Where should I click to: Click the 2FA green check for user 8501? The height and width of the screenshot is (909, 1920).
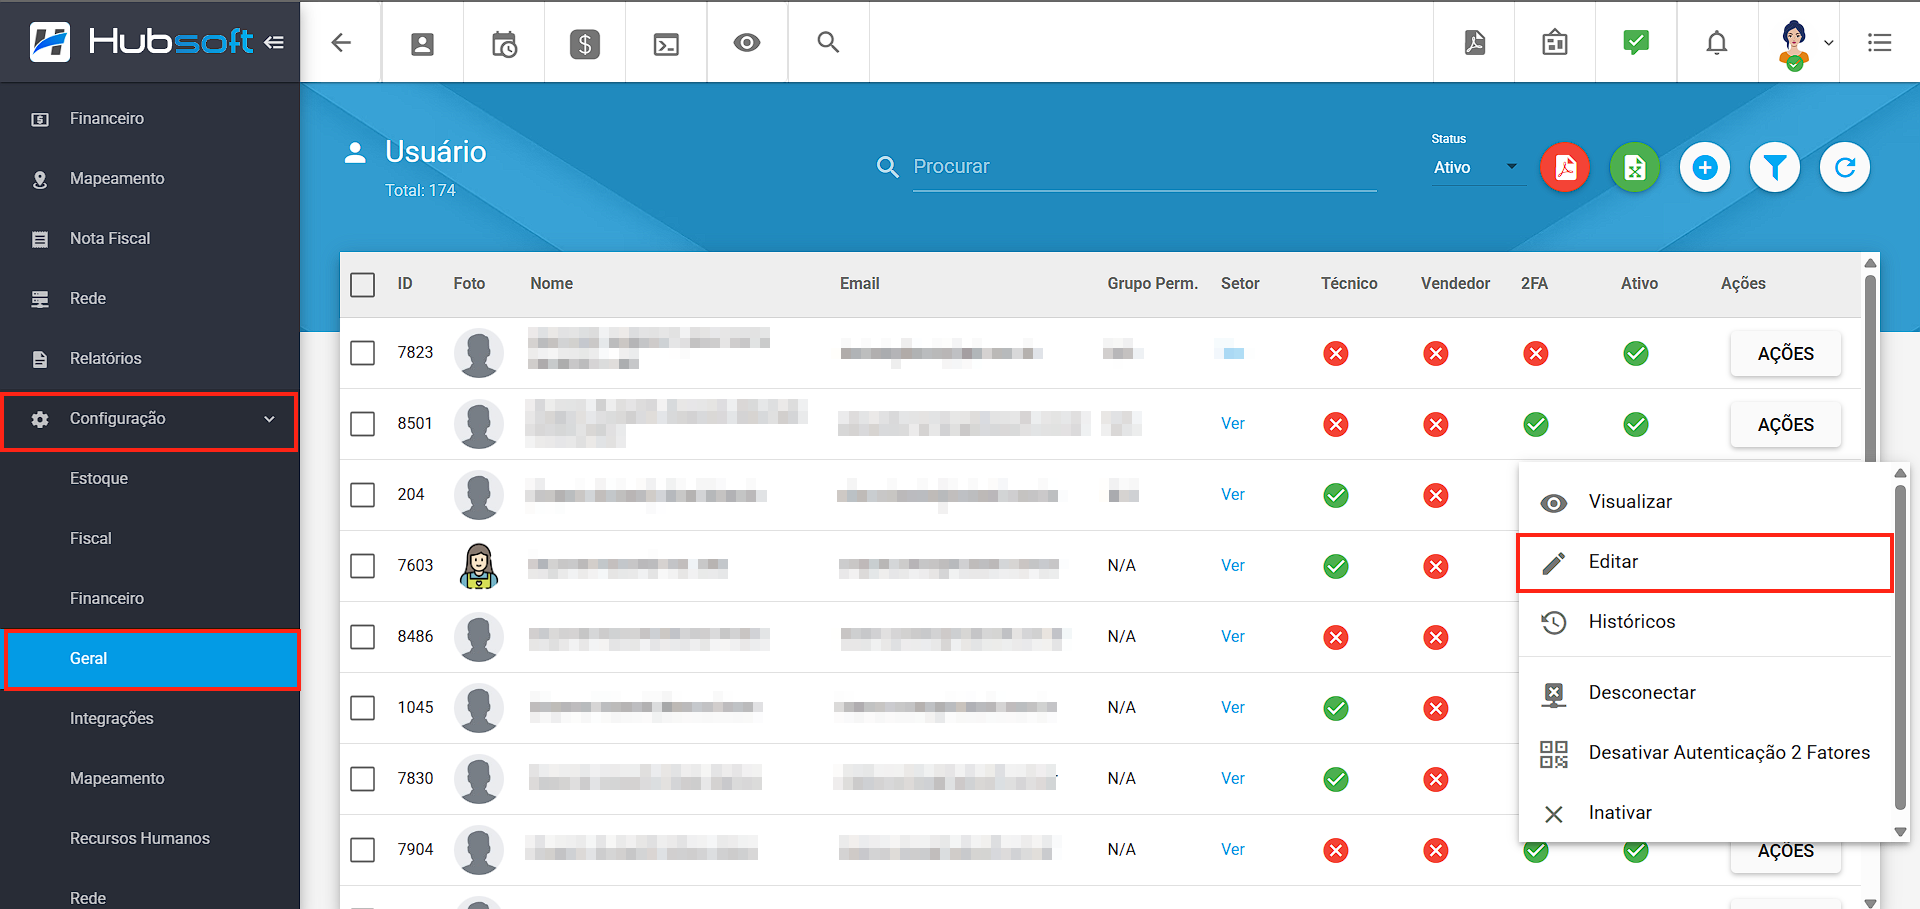tap(1536, 424)
